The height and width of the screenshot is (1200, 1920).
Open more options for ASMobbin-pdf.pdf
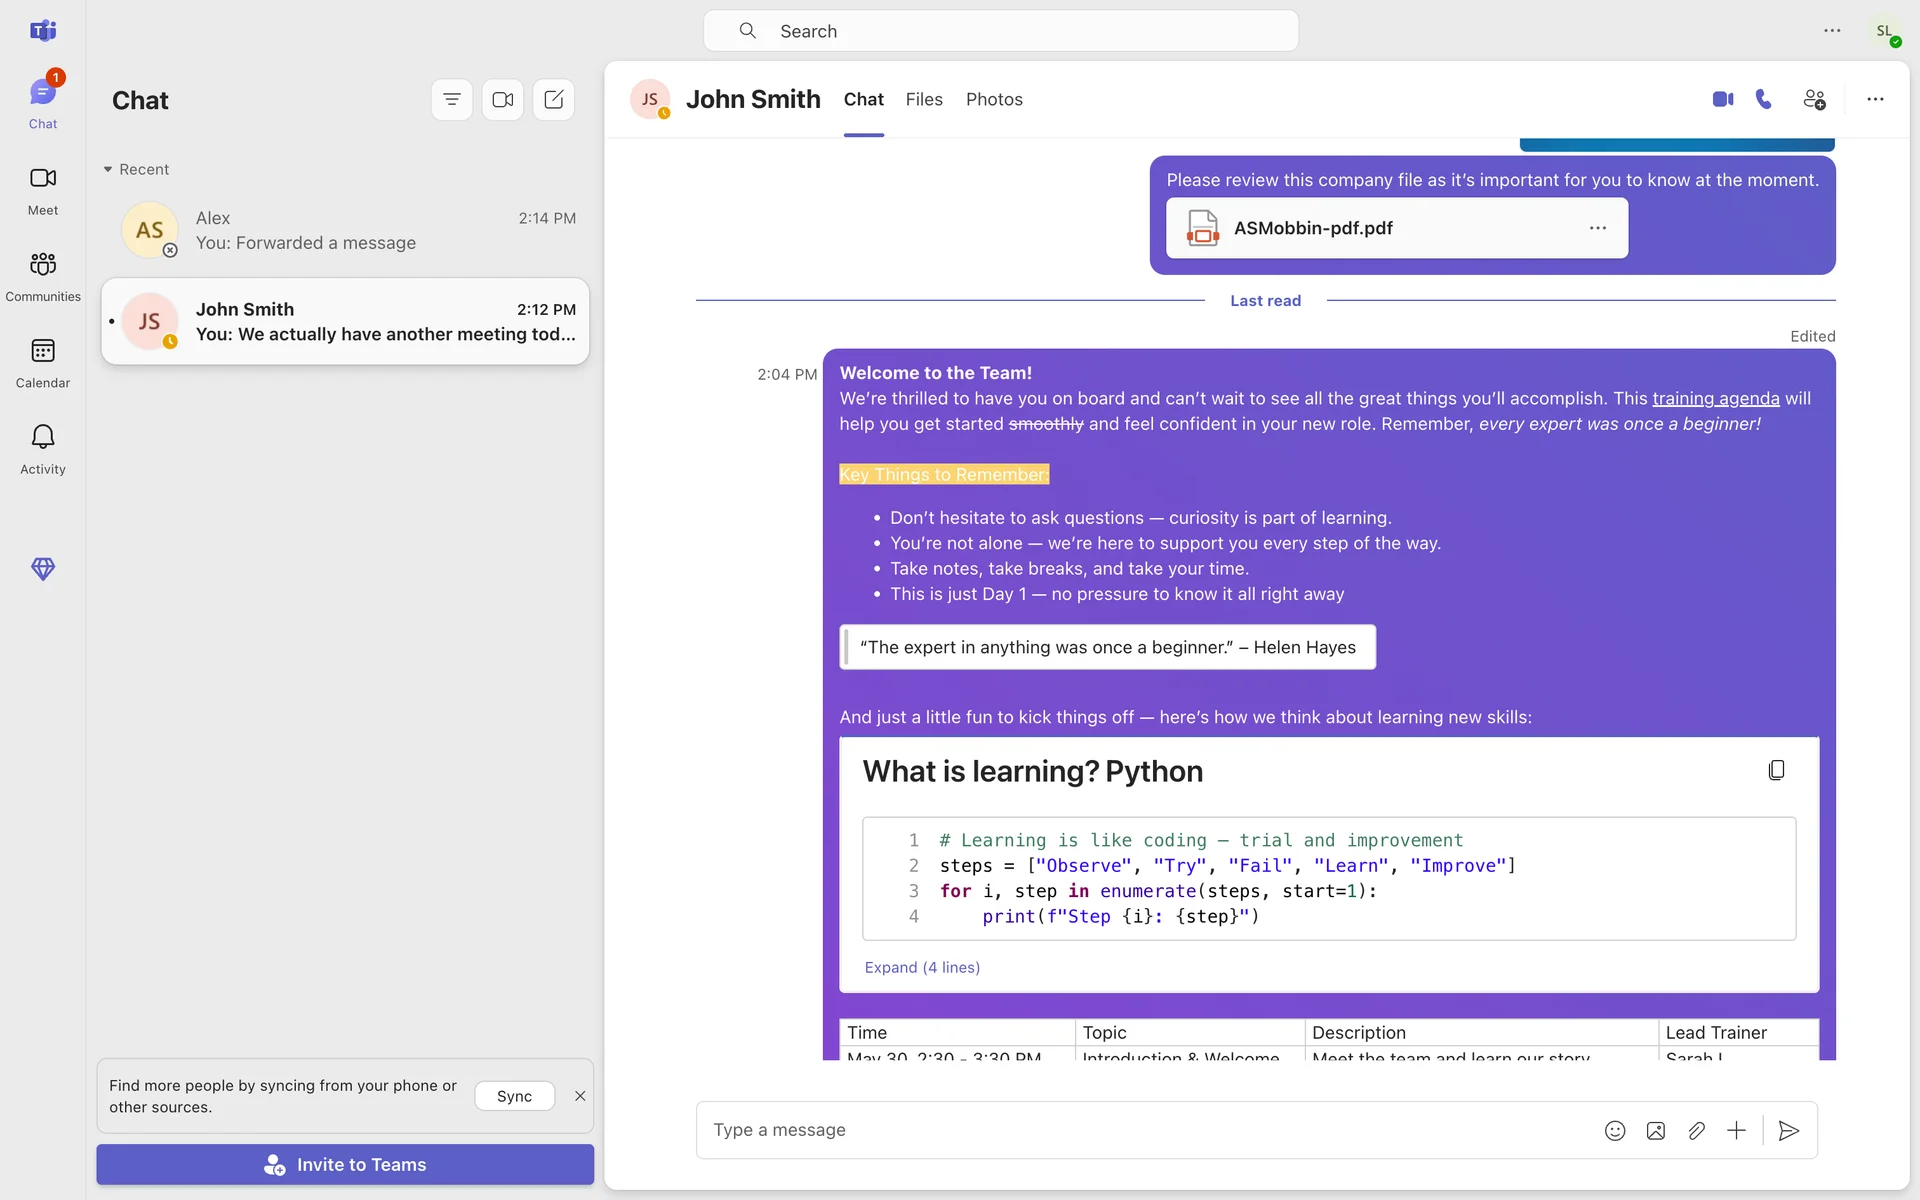[1597, 228]
